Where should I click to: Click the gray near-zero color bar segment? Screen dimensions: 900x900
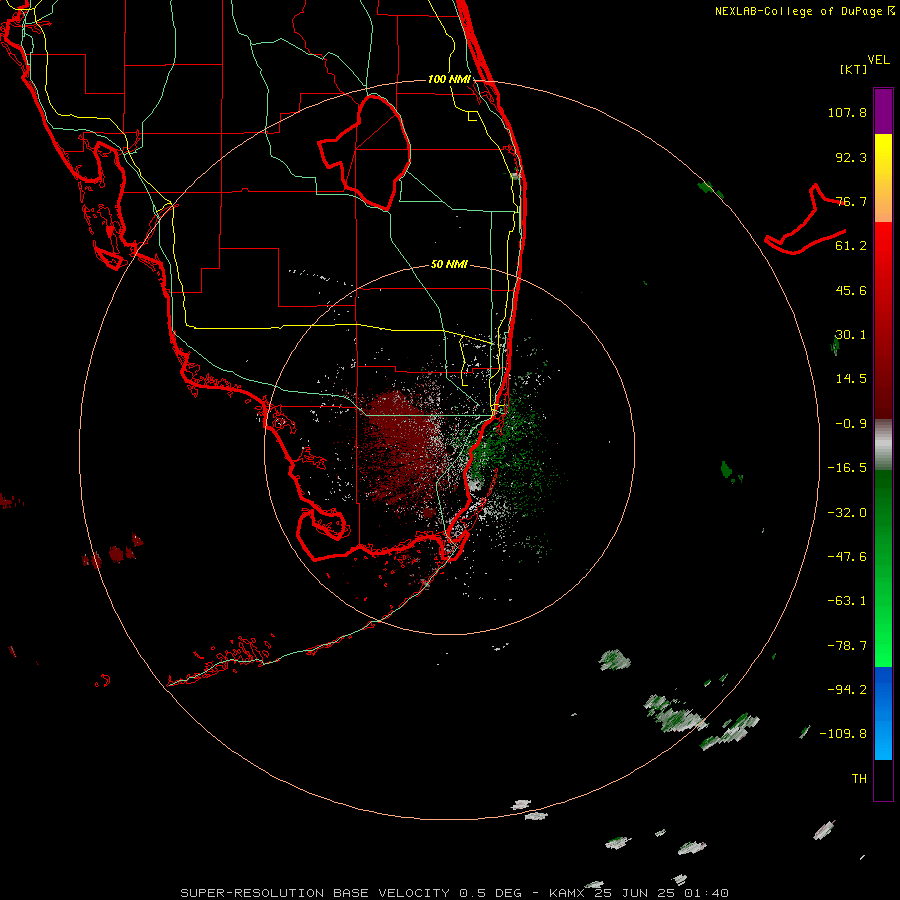(883, 445)
